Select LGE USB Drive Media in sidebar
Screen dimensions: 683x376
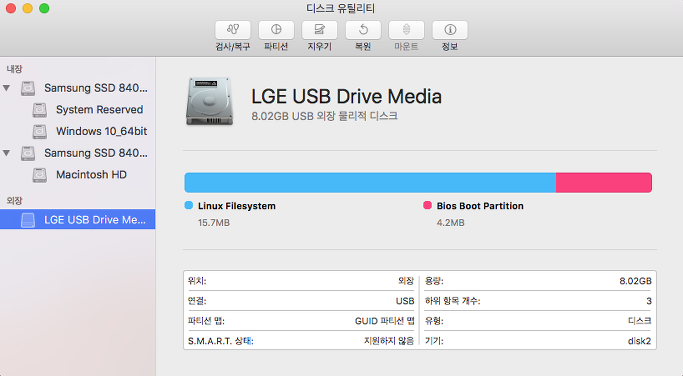coord(78,219)
